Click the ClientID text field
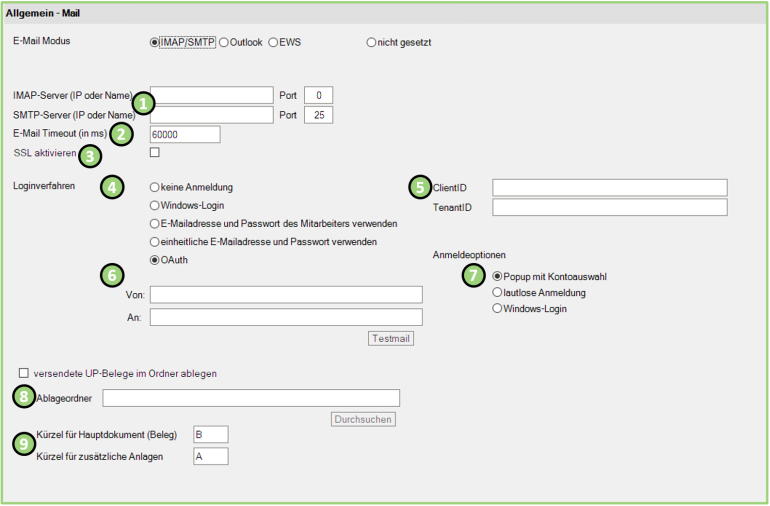Screen dimensions: 770x506 coord(609,188)
